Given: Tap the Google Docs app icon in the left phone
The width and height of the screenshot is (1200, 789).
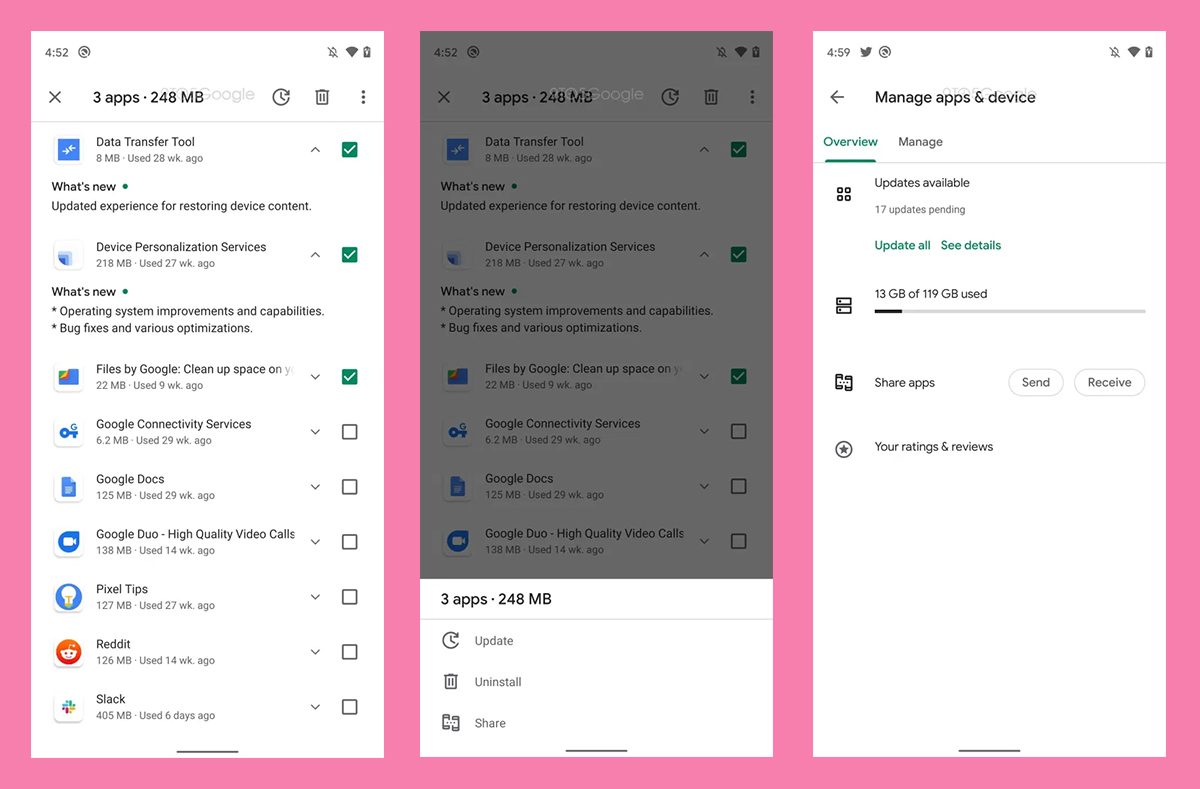Looking at the screenshot, I should [x=68, y=487].
